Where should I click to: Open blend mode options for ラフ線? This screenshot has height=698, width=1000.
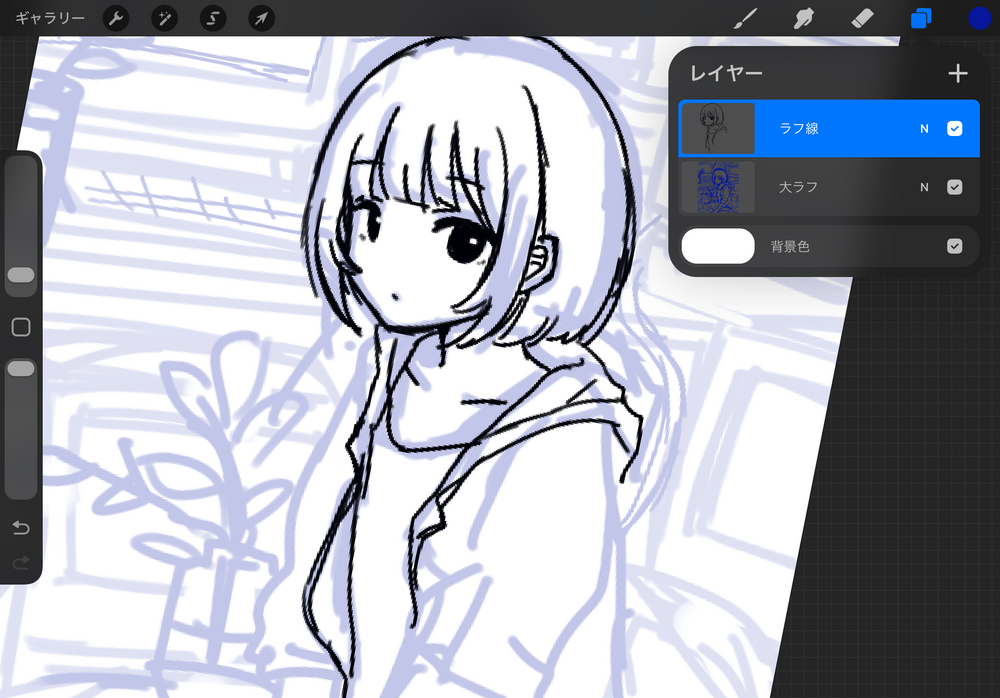click(x=924, y=128)
